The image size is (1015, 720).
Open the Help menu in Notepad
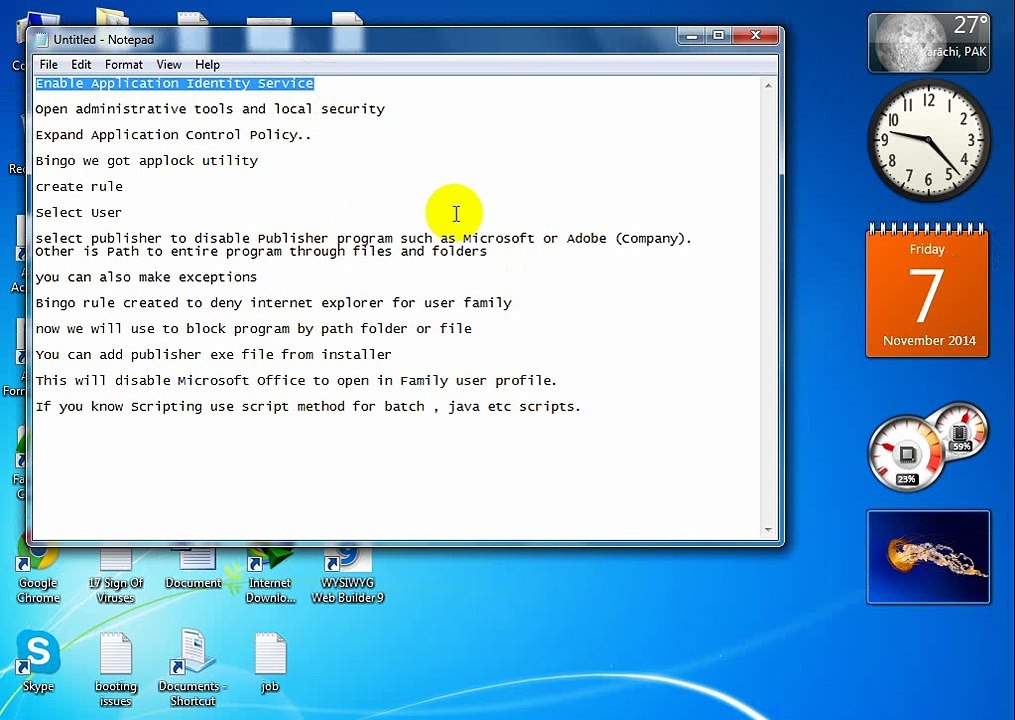(x=207, y=64)
